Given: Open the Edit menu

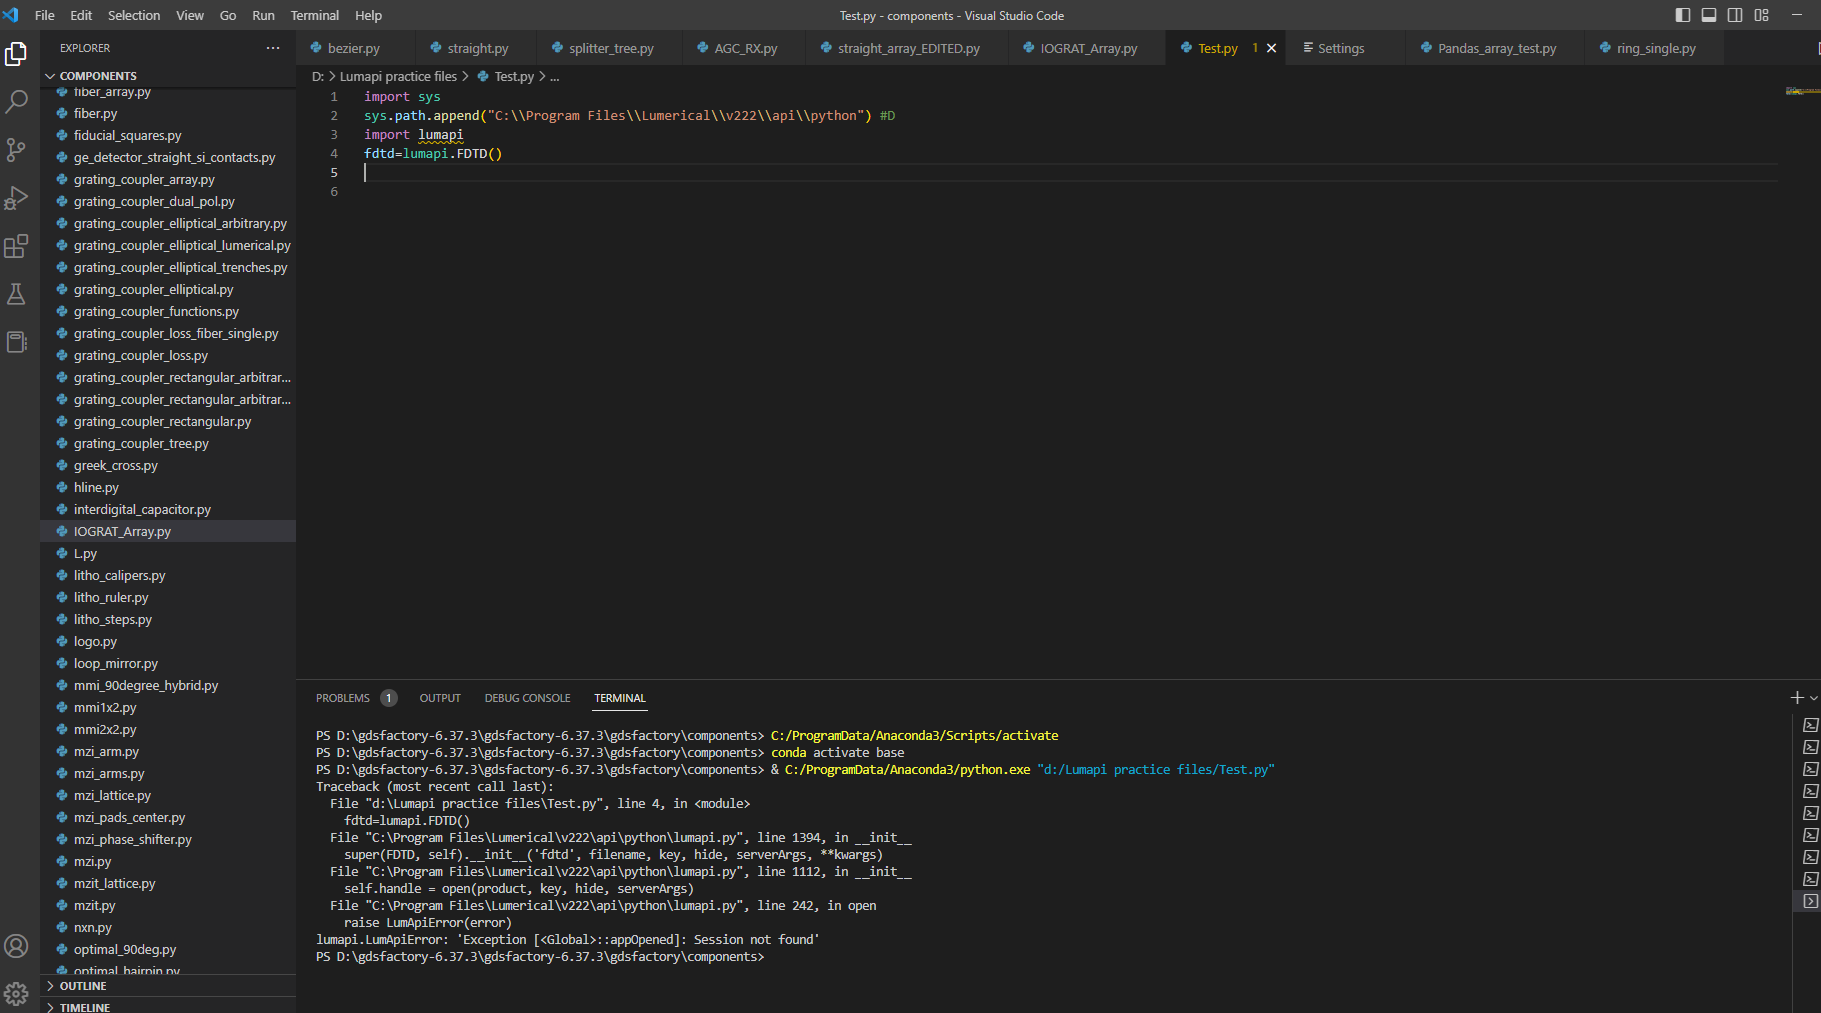Looking at the screenshot, I should (81, 15).
